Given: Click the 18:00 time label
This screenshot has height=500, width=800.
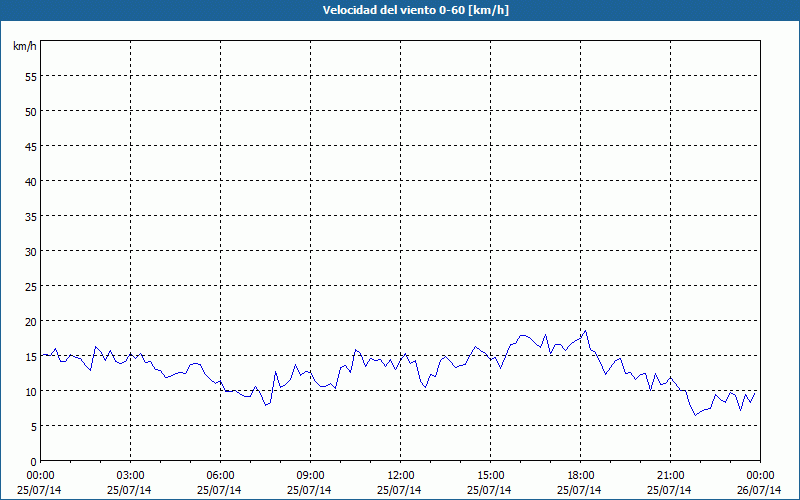Looking at the screenshot, I should point(581,476).
